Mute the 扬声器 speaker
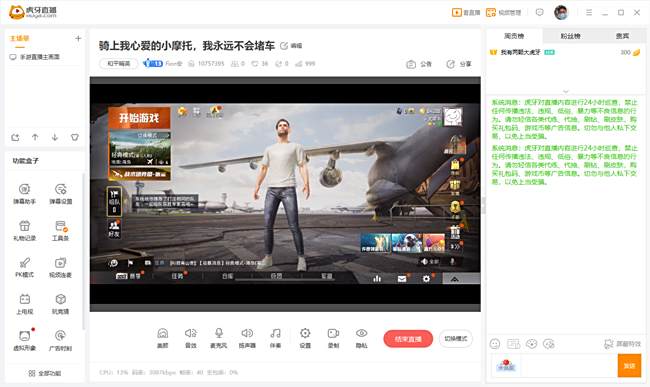The width and height of the screenshot is (650, 387). point(247,338)
